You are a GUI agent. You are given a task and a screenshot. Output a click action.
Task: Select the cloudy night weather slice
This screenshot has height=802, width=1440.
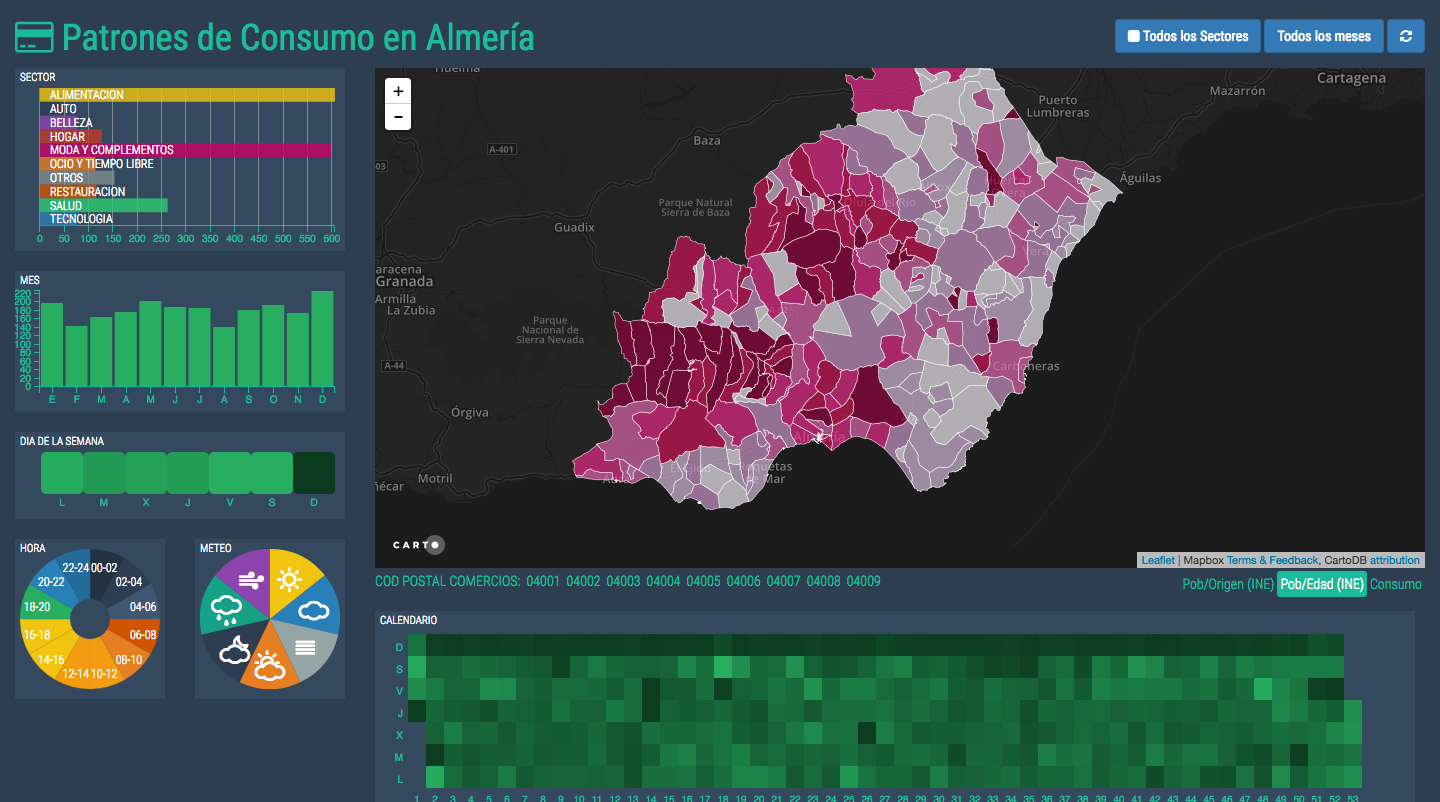[x=236, y=650]
